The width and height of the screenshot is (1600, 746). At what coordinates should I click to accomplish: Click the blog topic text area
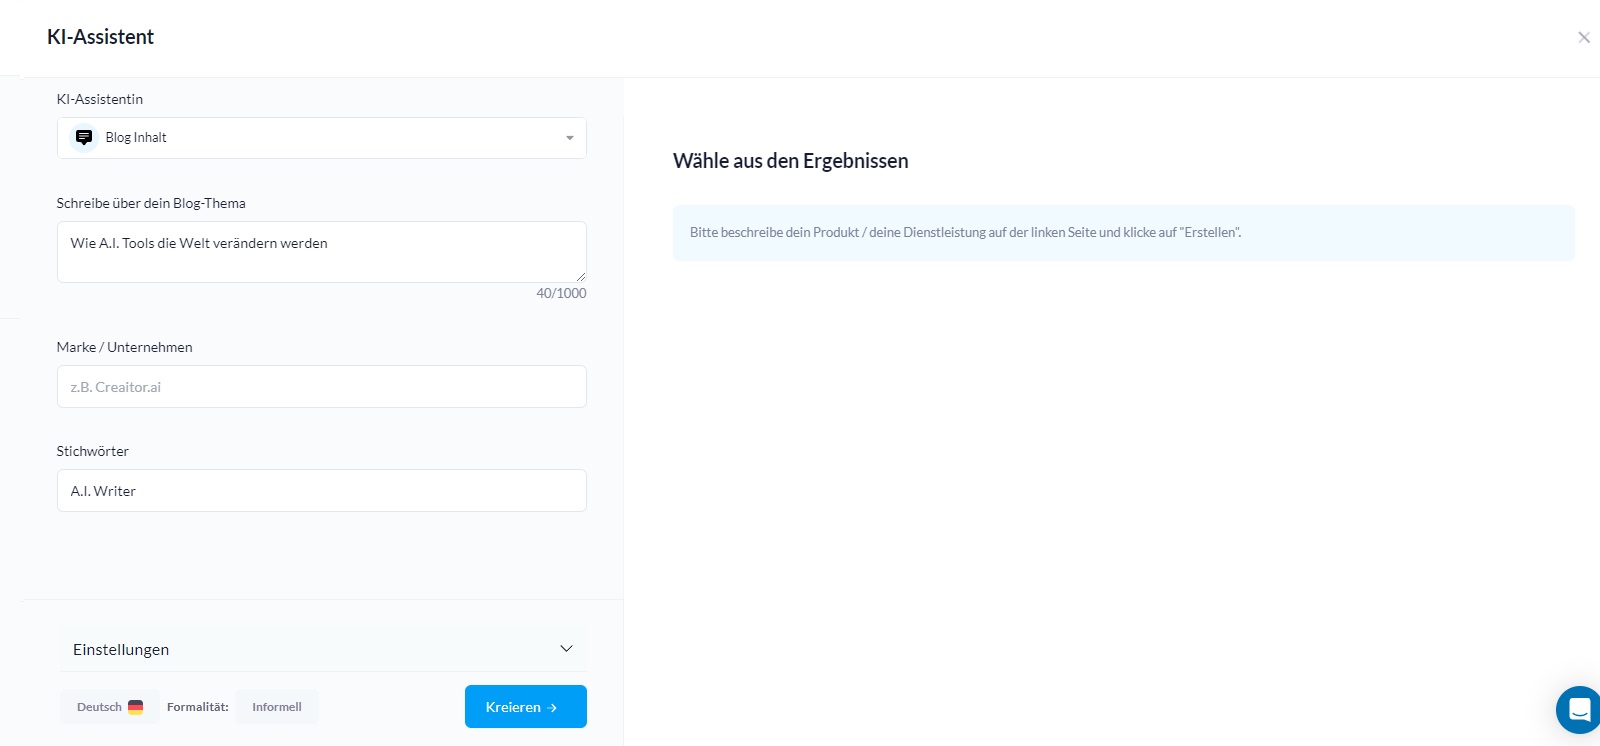[321, 252]
